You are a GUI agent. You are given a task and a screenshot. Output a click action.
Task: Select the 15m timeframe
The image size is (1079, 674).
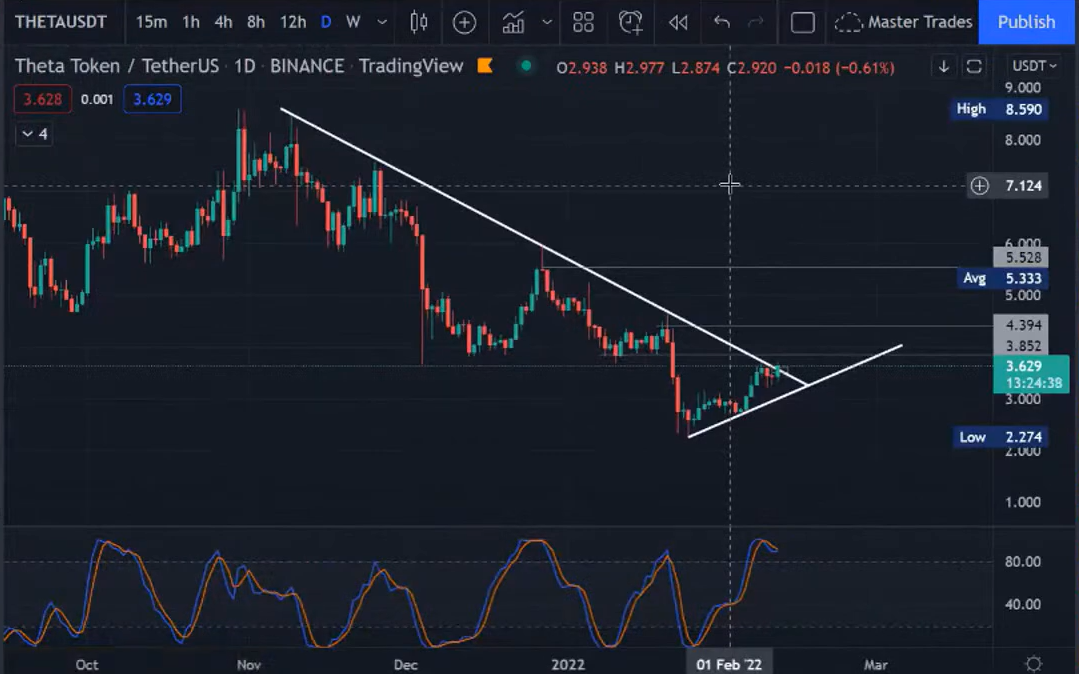pos(151,22)
